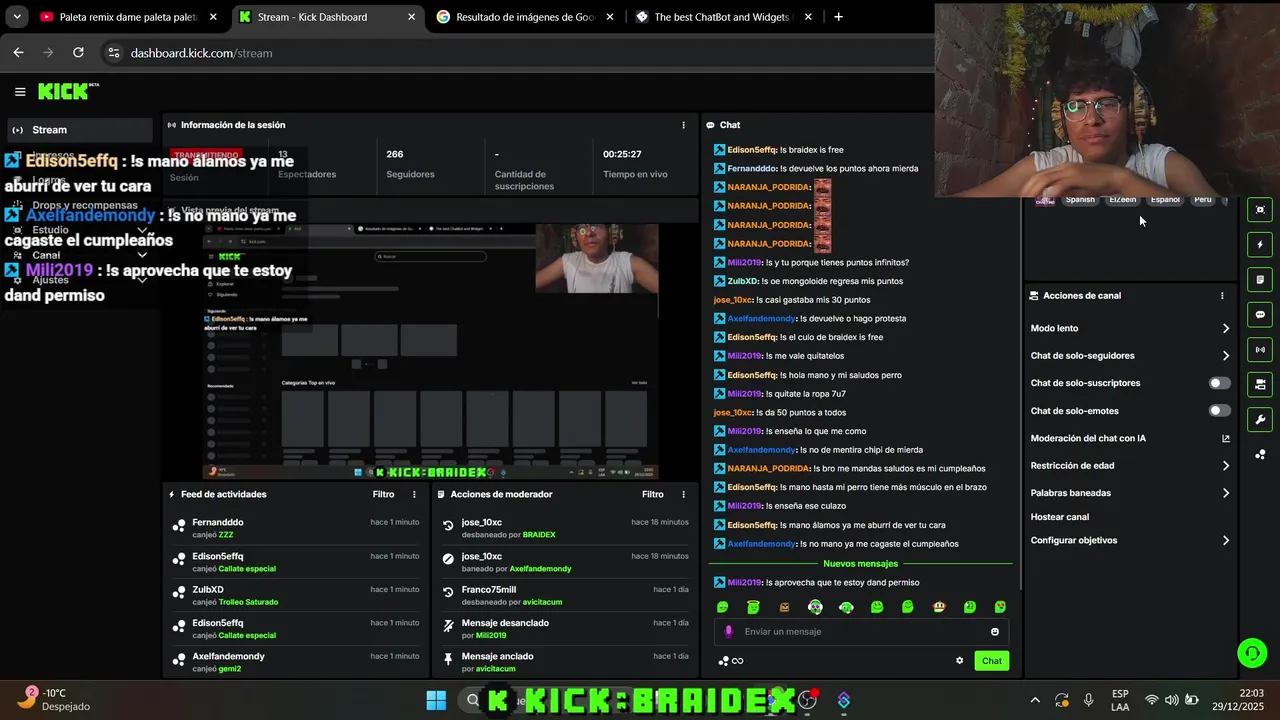Click the lightning bolt activity panel icon
This screenshot has height=720, width=1280.
click(x=1260, y=245)
